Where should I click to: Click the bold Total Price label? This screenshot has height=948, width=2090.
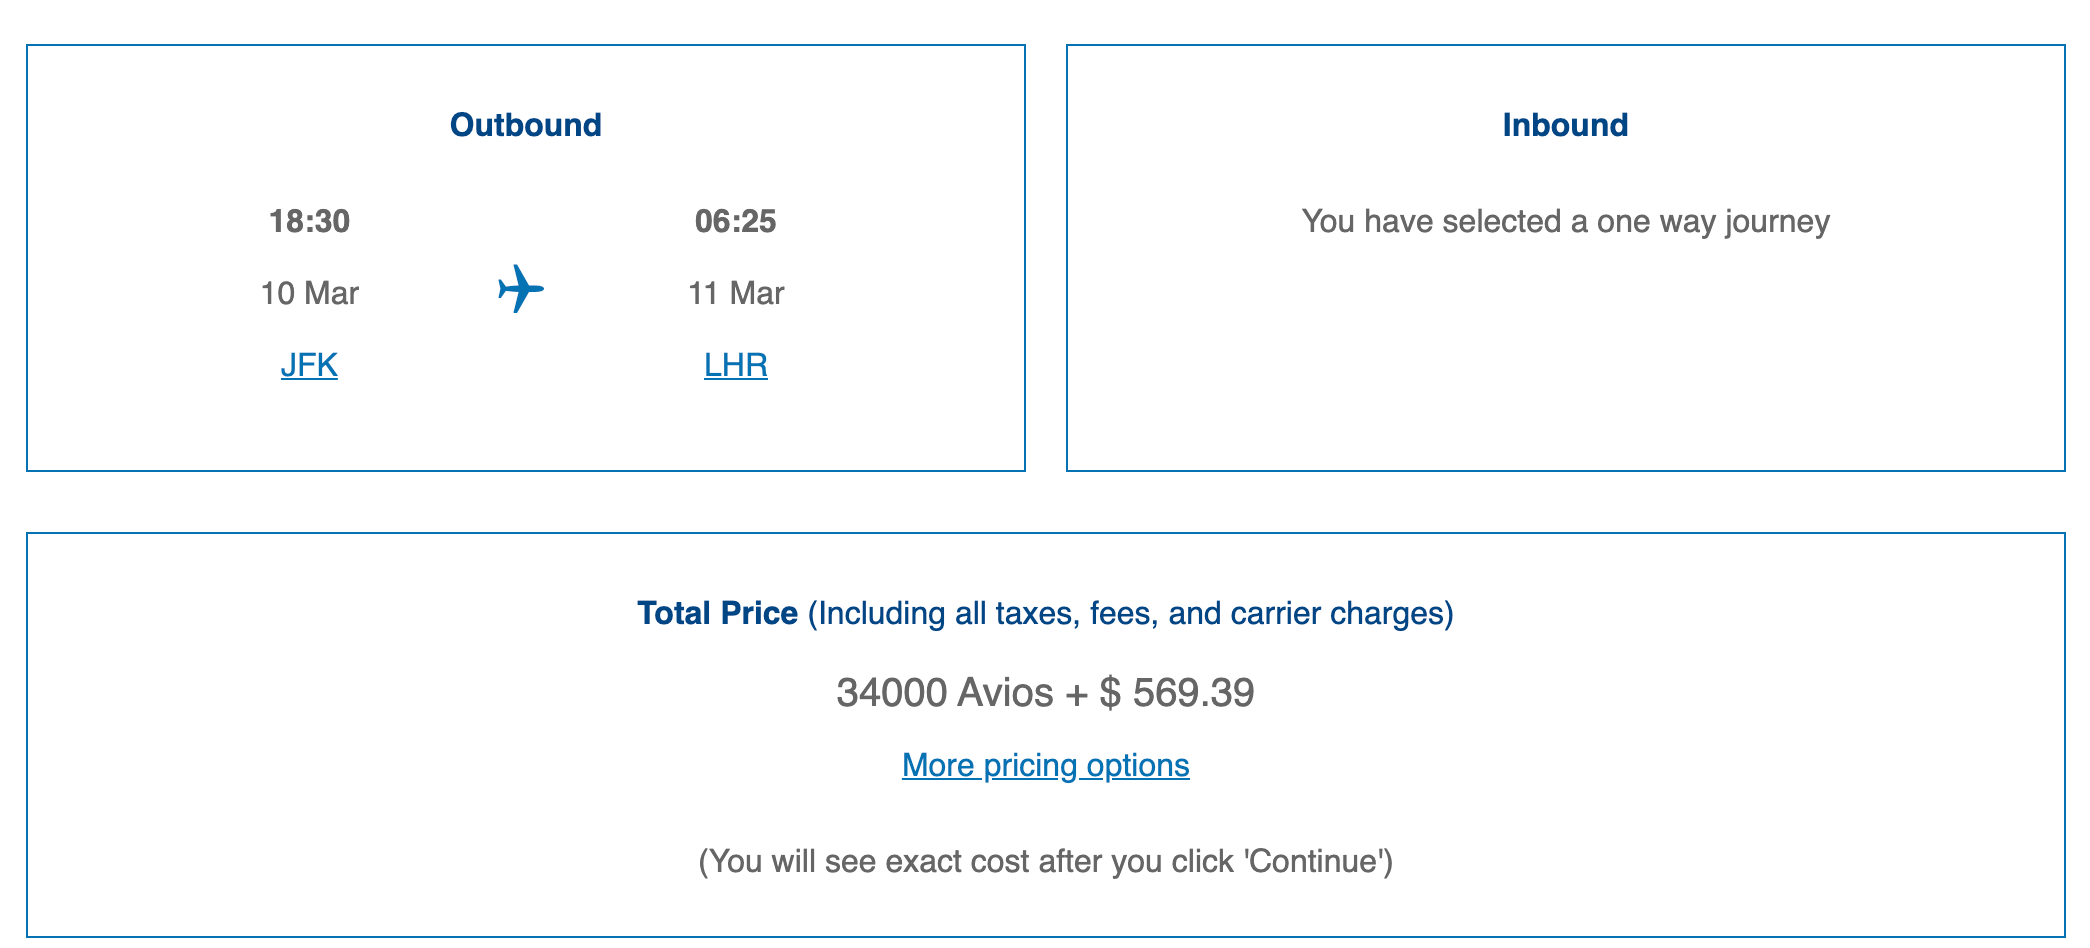(x=717, y=613)
